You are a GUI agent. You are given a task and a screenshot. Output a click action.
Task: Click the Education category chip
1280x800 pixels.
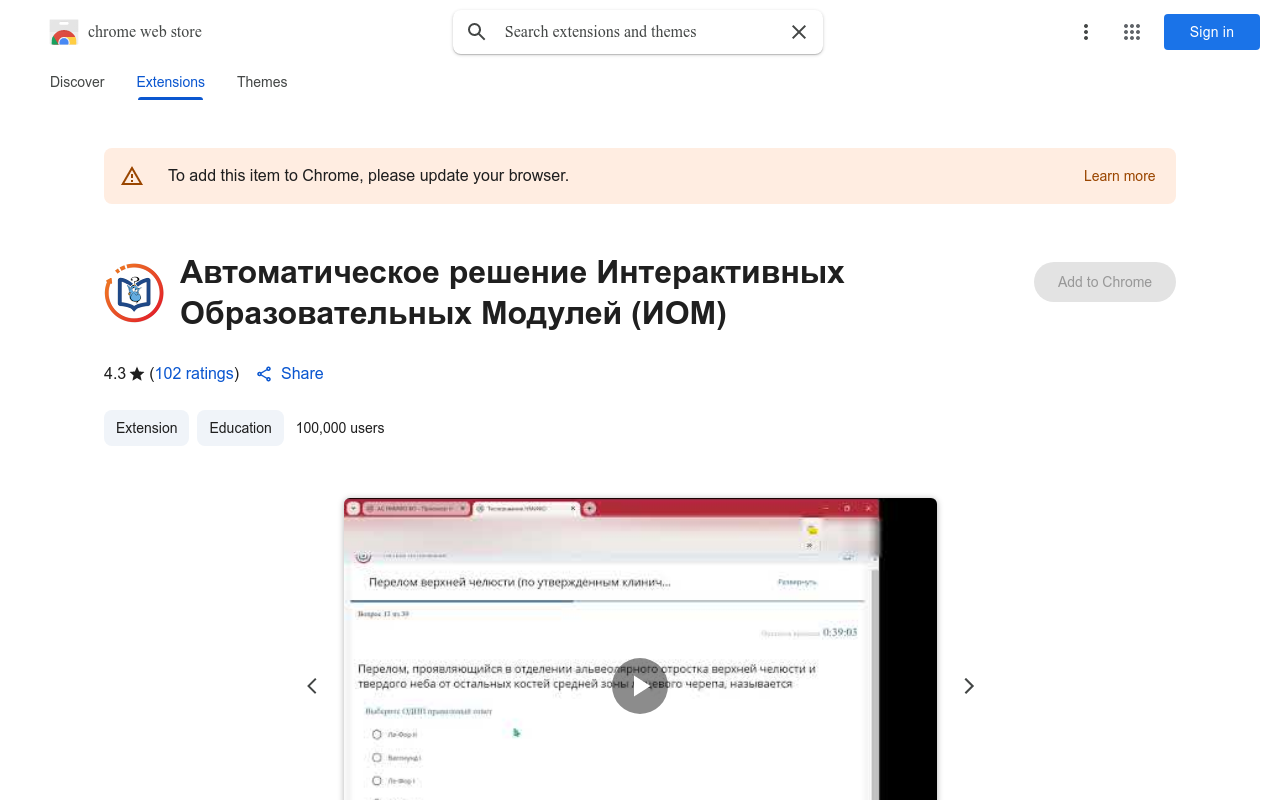click(240, 428)
